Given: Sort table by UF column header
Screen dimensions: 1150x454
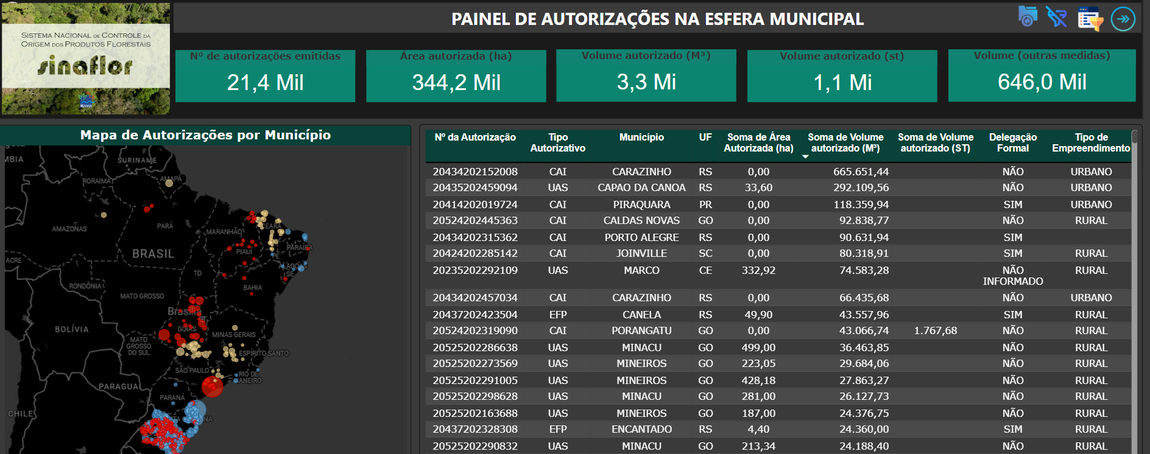Looking at the screenshot, I should (705, 137).
